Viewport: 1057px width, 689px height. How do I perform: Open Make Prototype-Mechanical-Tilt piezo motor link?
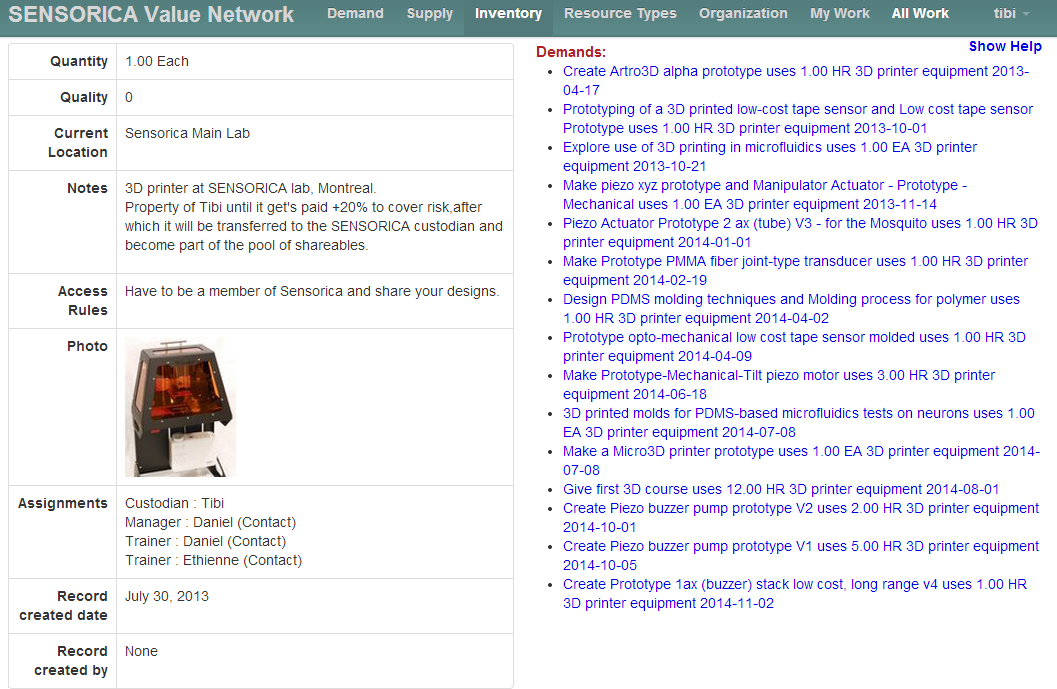click(779, 384)
